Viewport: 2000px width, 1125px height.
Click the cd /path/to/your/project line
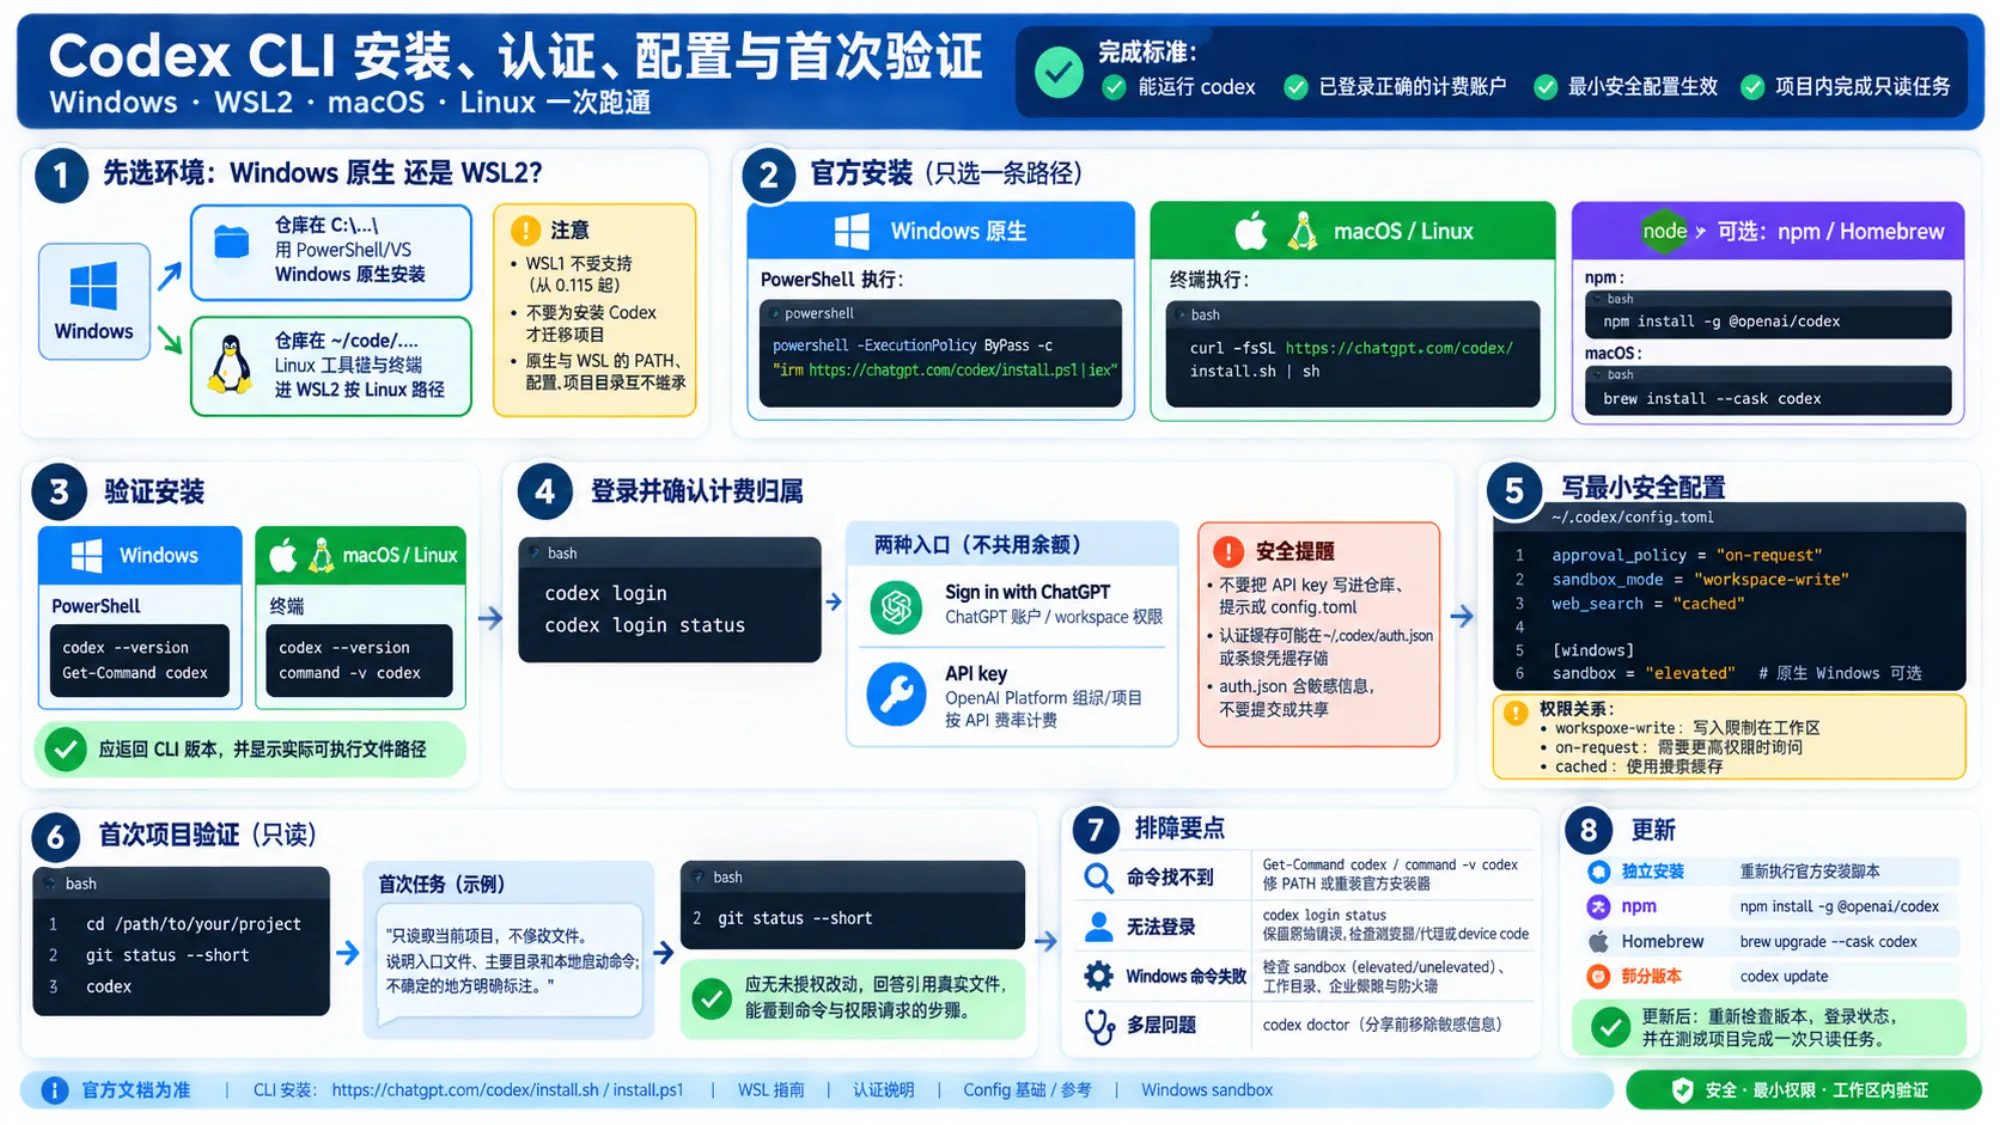coord(193,924)
